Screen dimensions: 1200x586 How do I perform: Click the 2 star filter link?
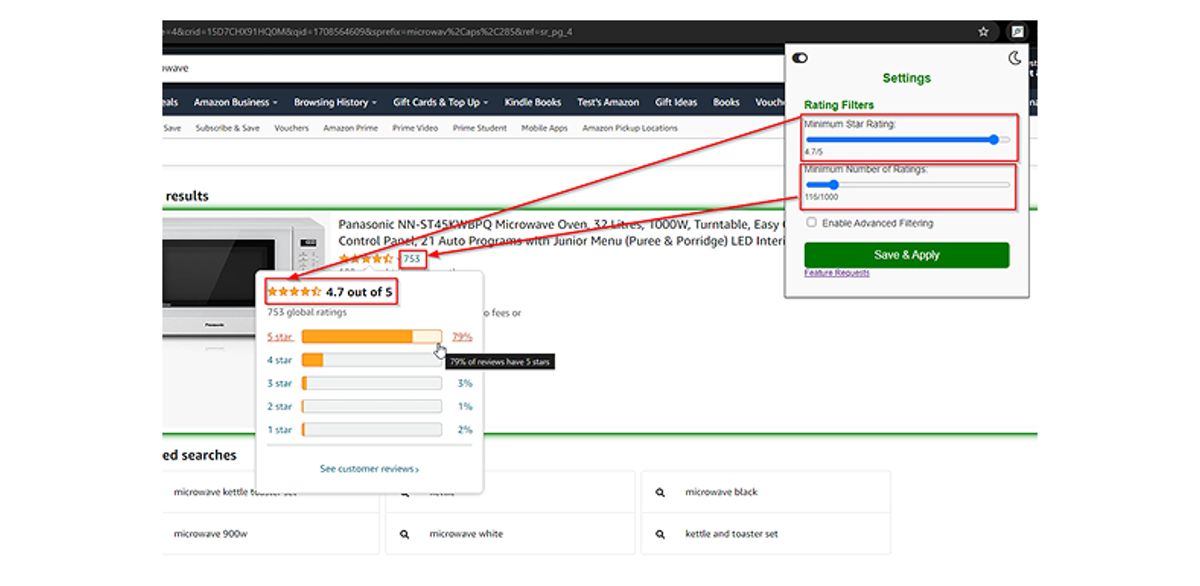click(279, 407)
